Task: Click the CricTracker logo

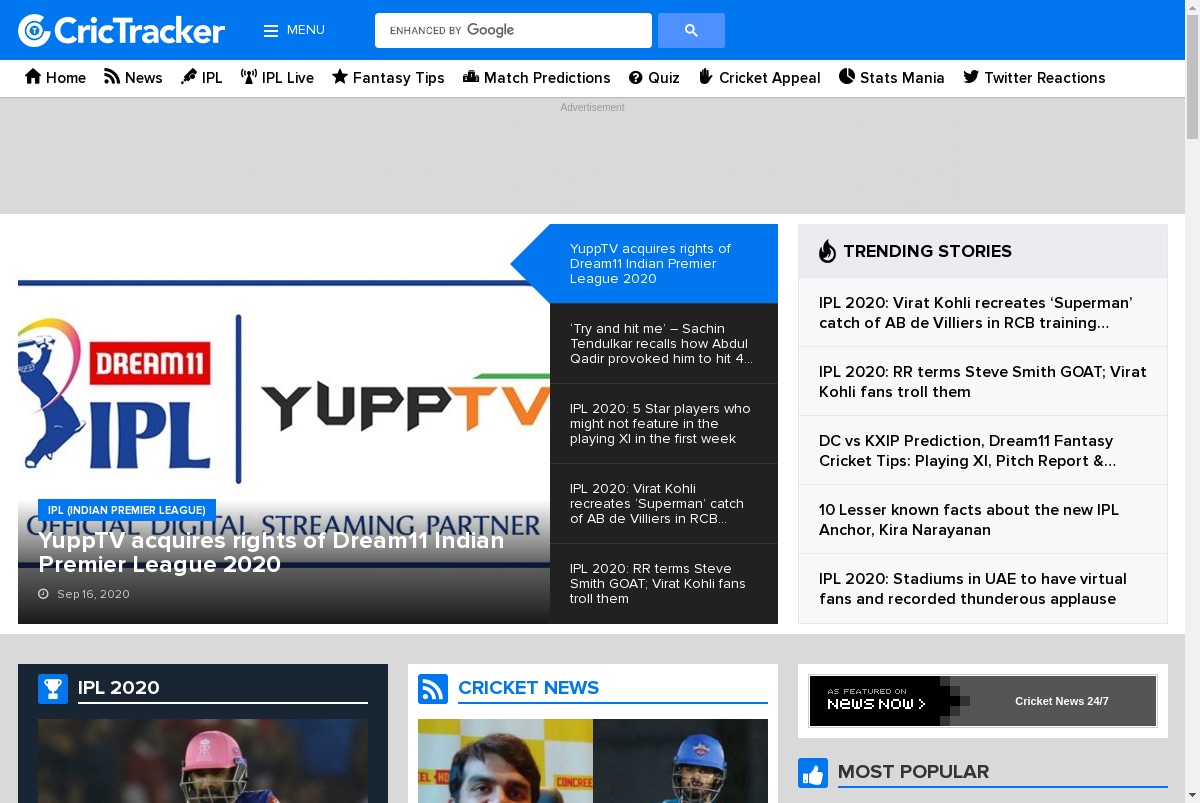Action: (x=121, y=30)
